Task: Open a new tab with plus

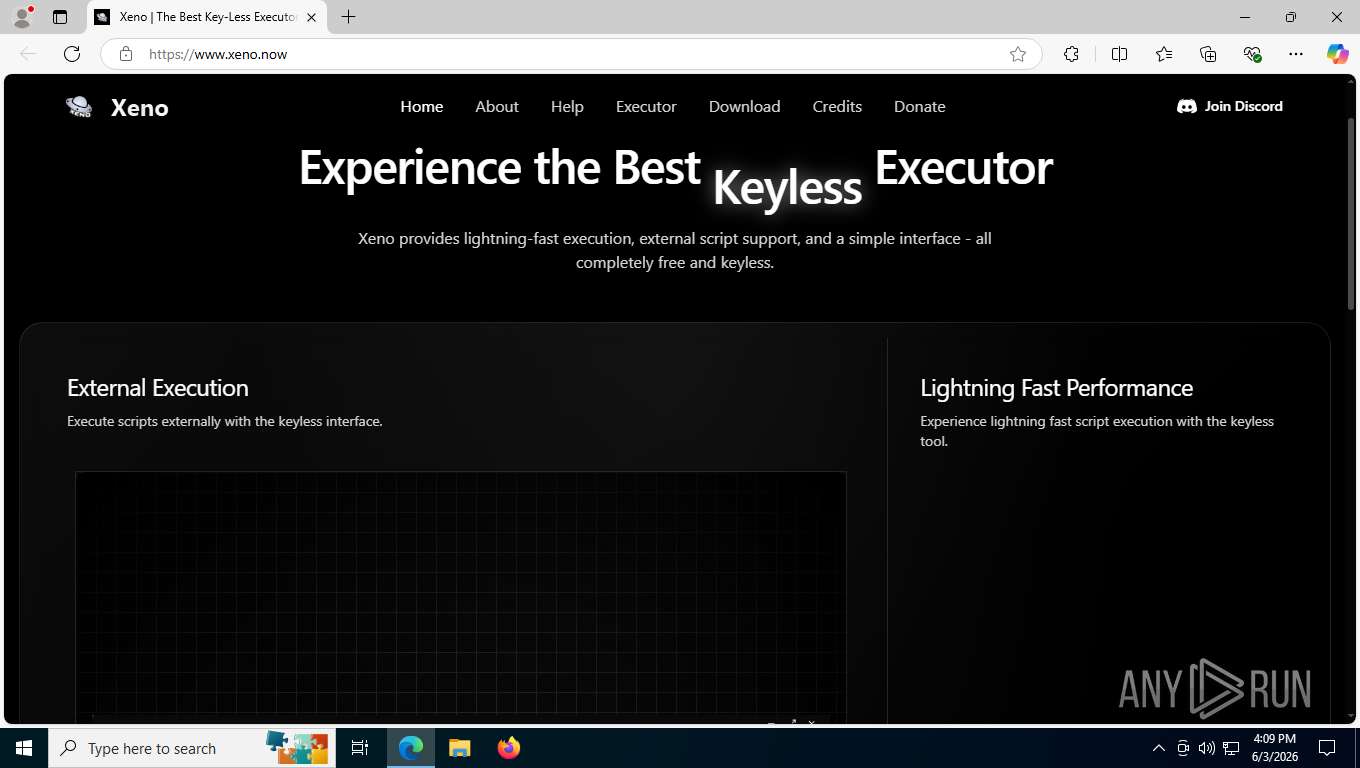Action: pos(348,17)
